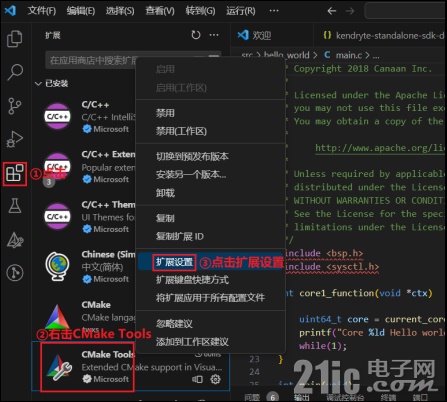Choose 禁用 in context menu
This screenshot has height=402, width=447.
click(211, 113)
